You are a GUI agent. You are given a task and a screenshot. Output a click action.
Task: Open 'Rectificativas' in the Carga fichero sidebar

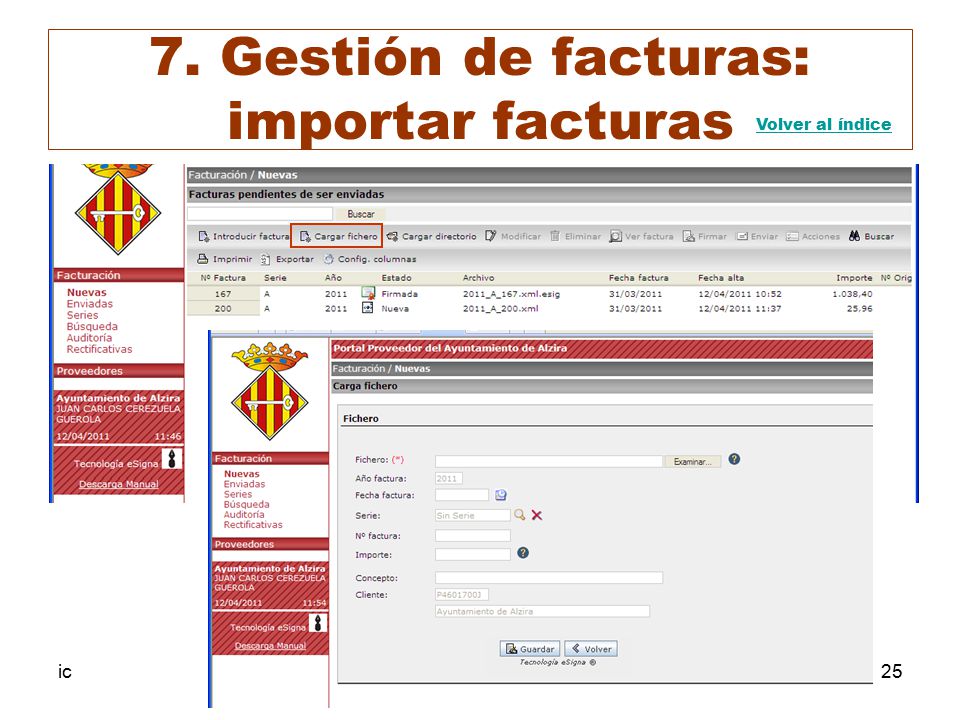(253, 525)
